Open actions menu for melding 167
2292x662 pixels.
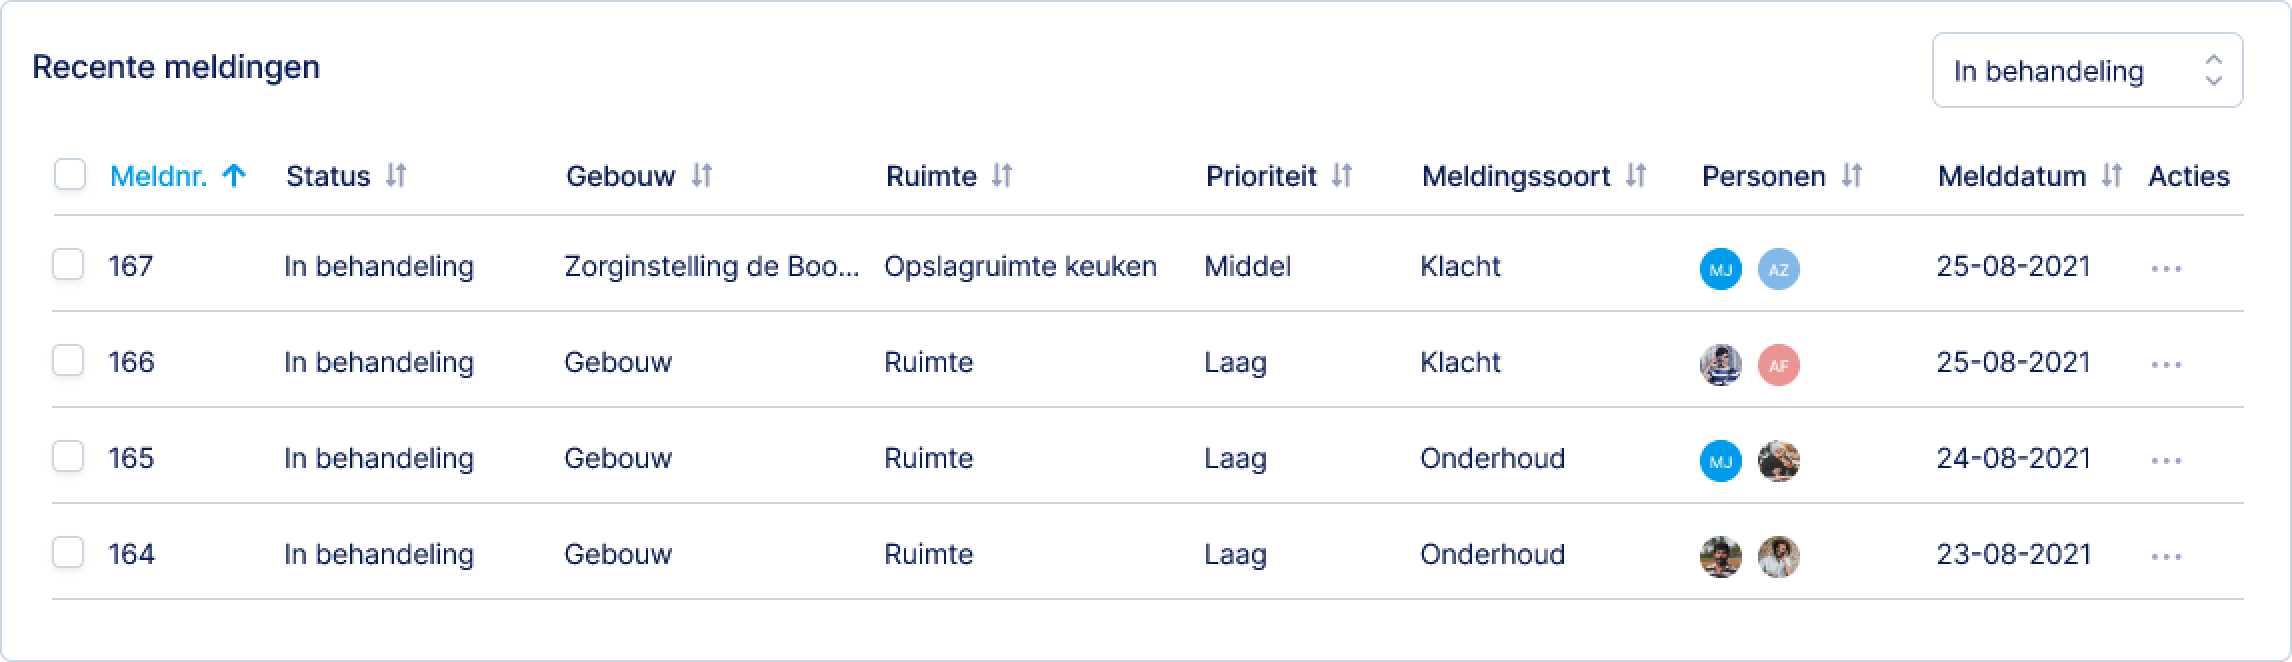pos(2166,268)
